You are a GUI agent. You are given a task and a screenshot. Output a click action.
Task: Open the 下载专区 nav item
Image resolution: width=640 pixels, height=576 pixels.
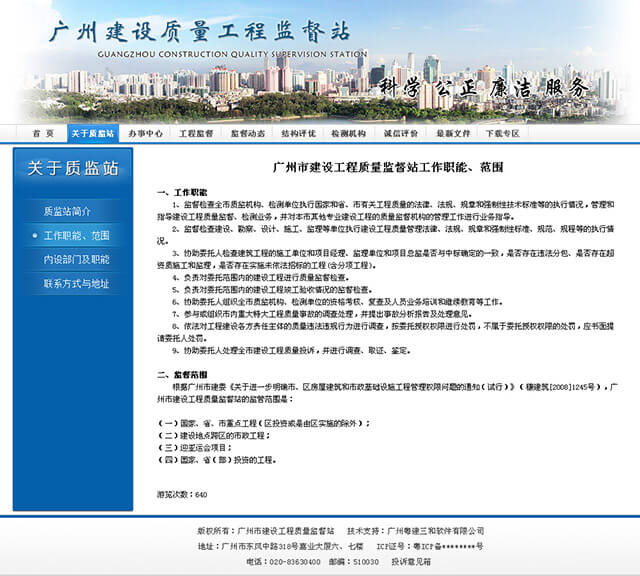503,133
